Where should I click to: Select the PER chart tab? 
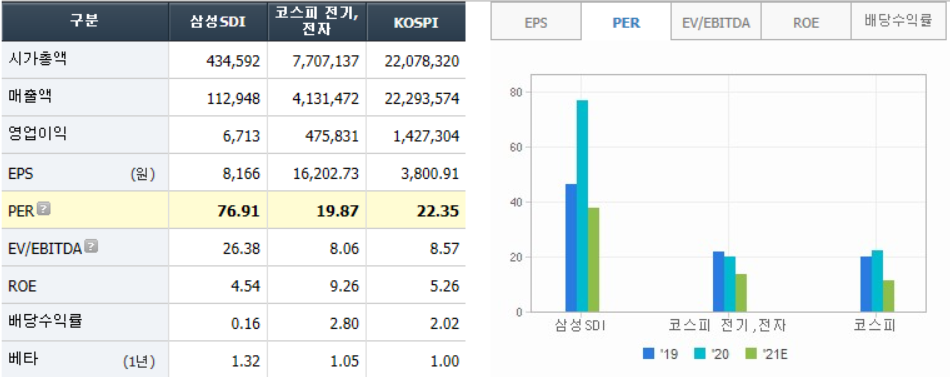coord(626,23)
